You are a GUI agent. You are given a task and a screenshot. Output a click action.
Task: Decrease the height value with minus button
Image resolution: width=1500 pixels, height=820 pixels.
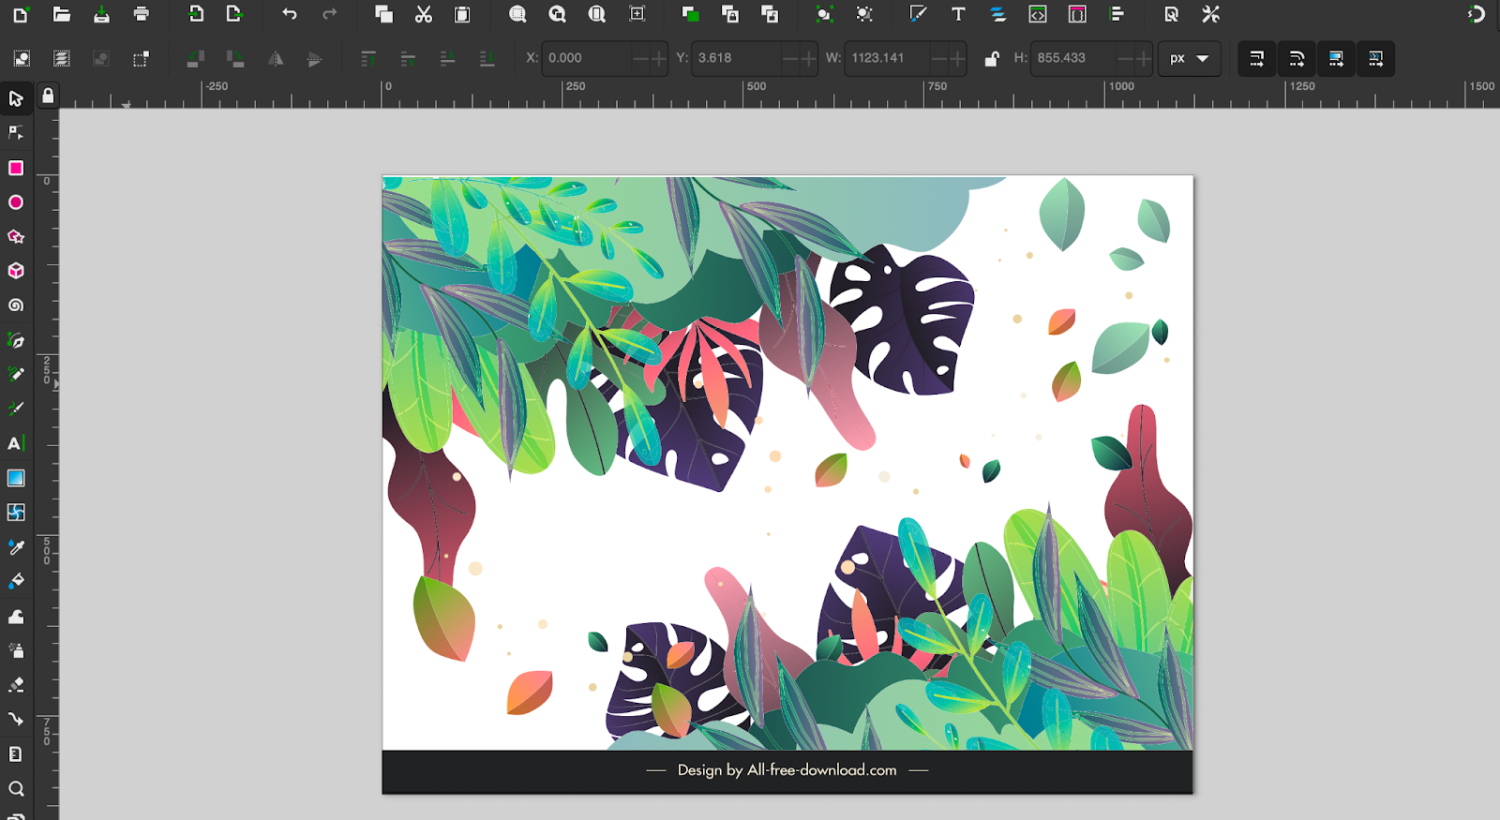tap(1125, 58)
